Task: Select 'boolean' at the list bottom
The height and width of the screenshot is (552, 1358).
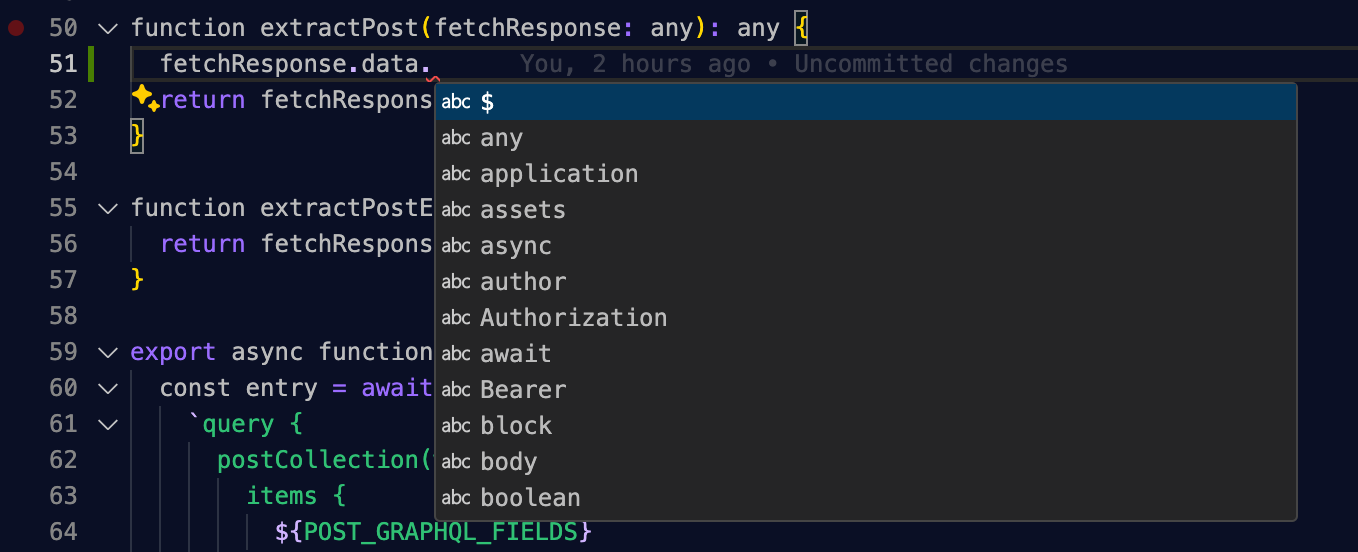Action: click(x=866, y=498)
